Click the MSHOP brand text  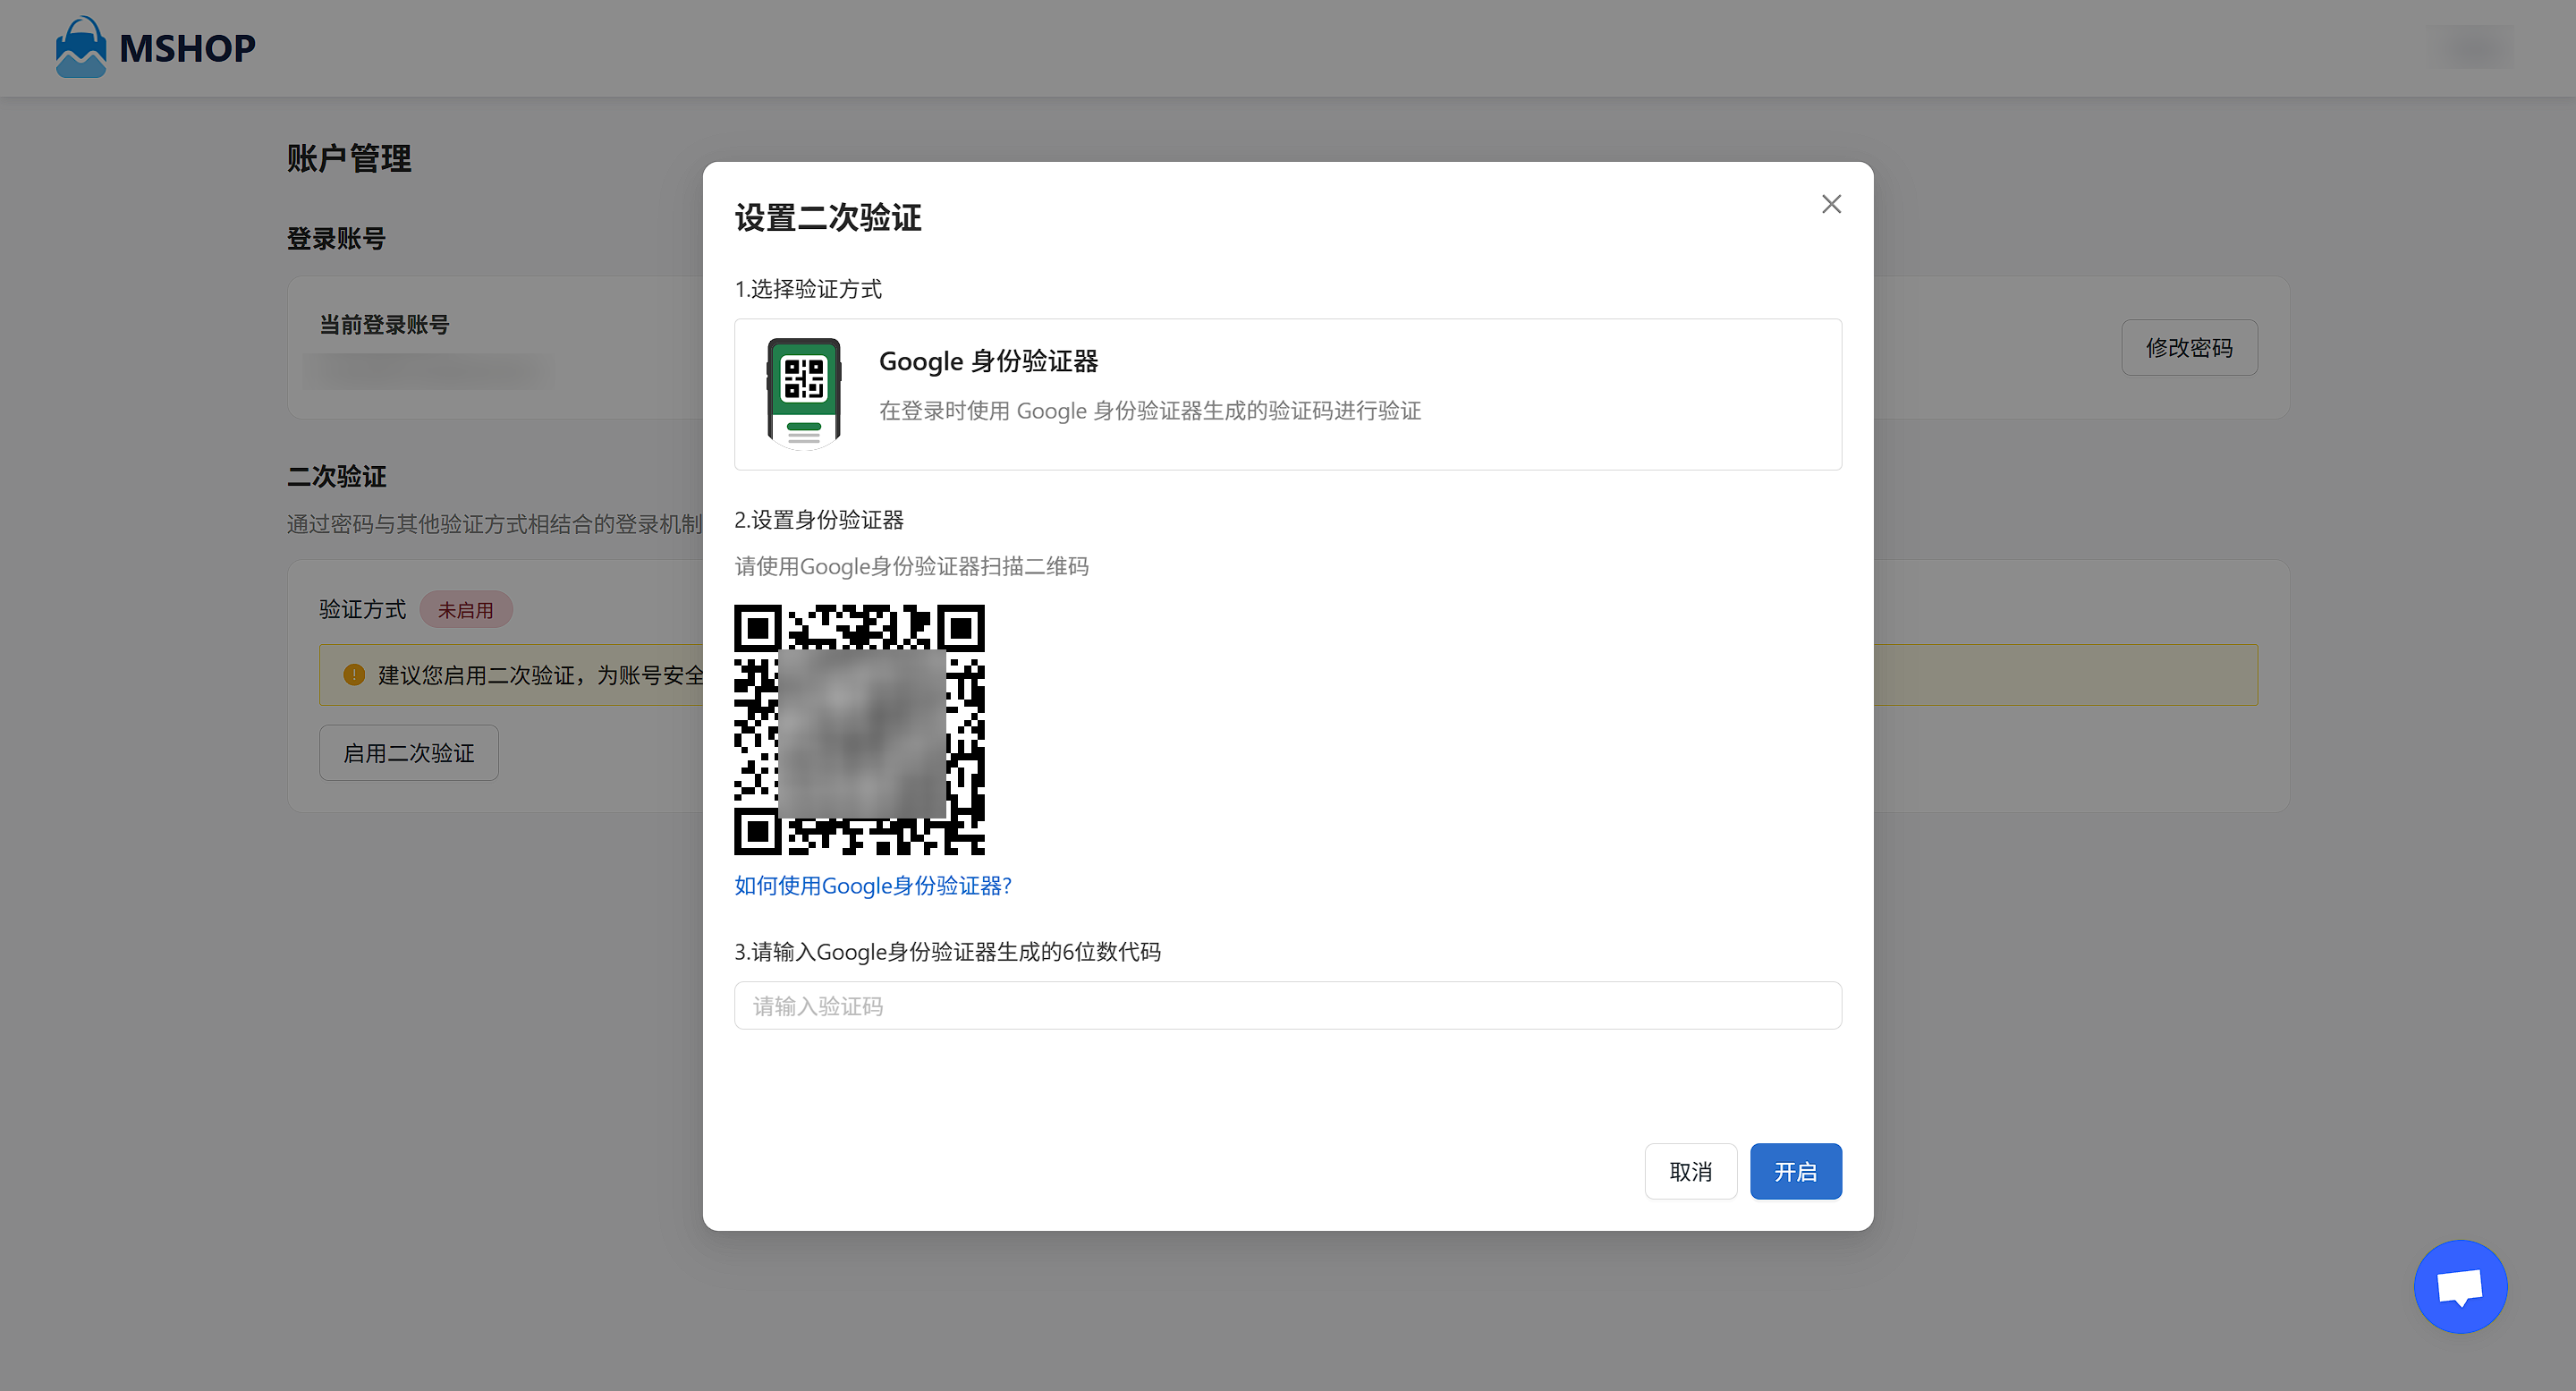pos(187,48)
